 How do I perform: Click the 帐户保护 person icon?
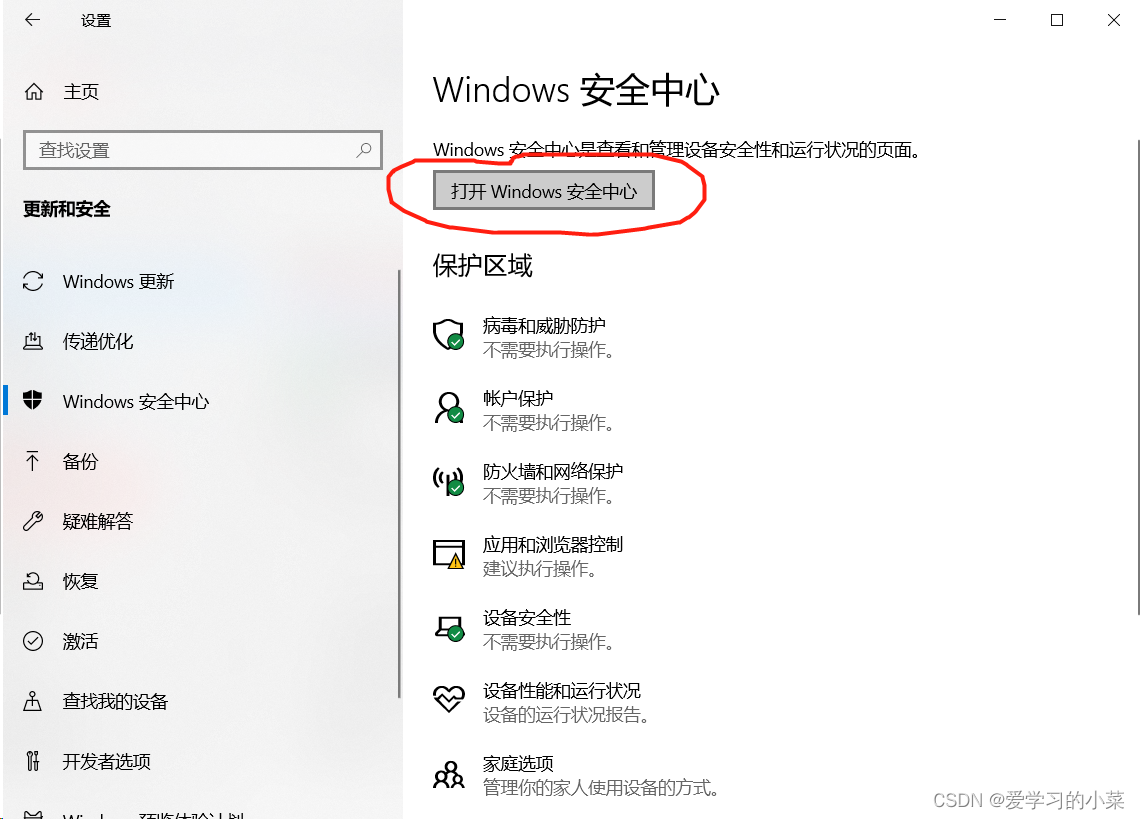pyautogui.click(x=449, y=408)
